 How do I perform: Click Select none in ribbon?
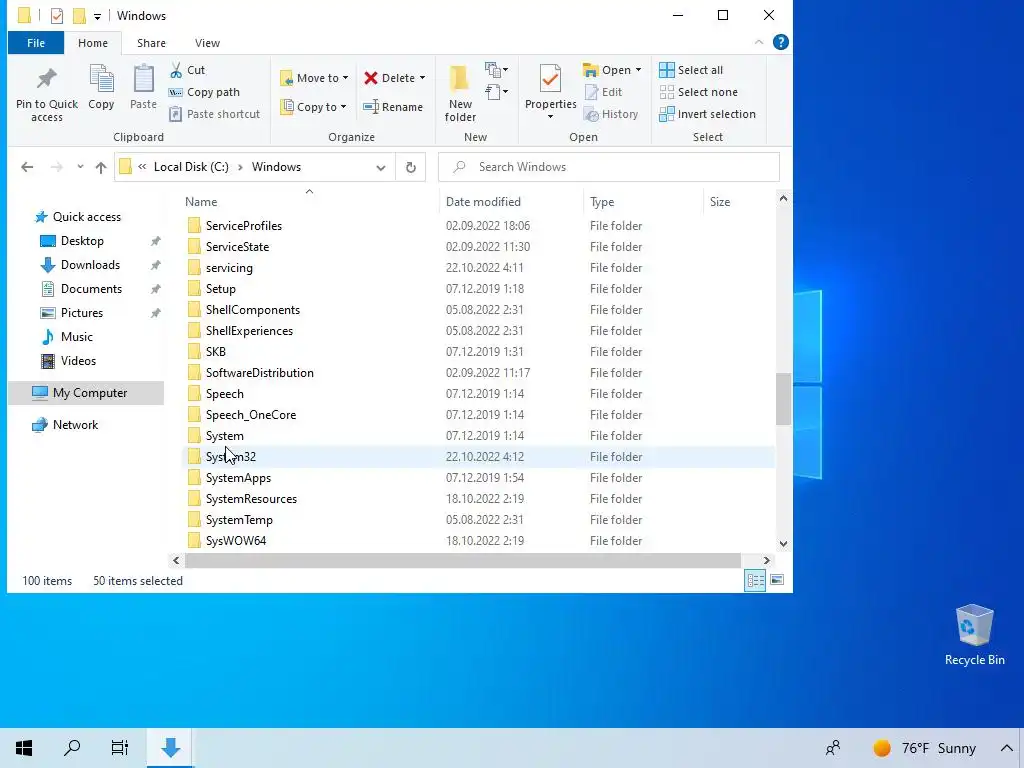point(698,92)
